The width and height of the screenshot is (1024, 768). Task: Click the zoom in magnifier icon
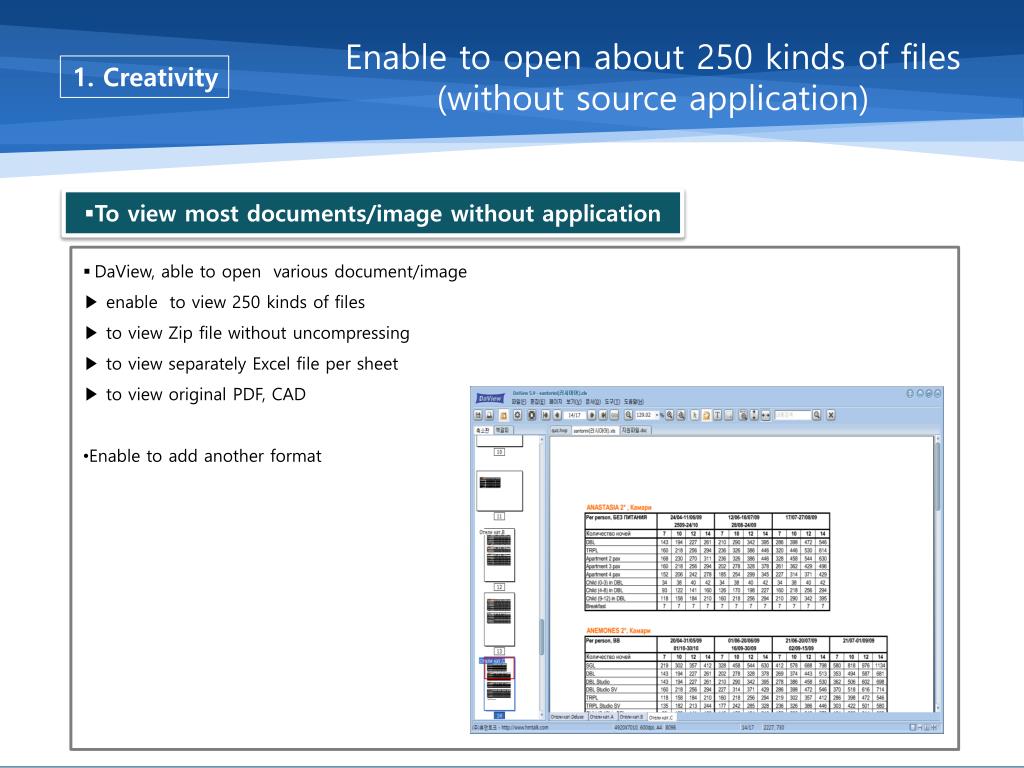(669, 415)
